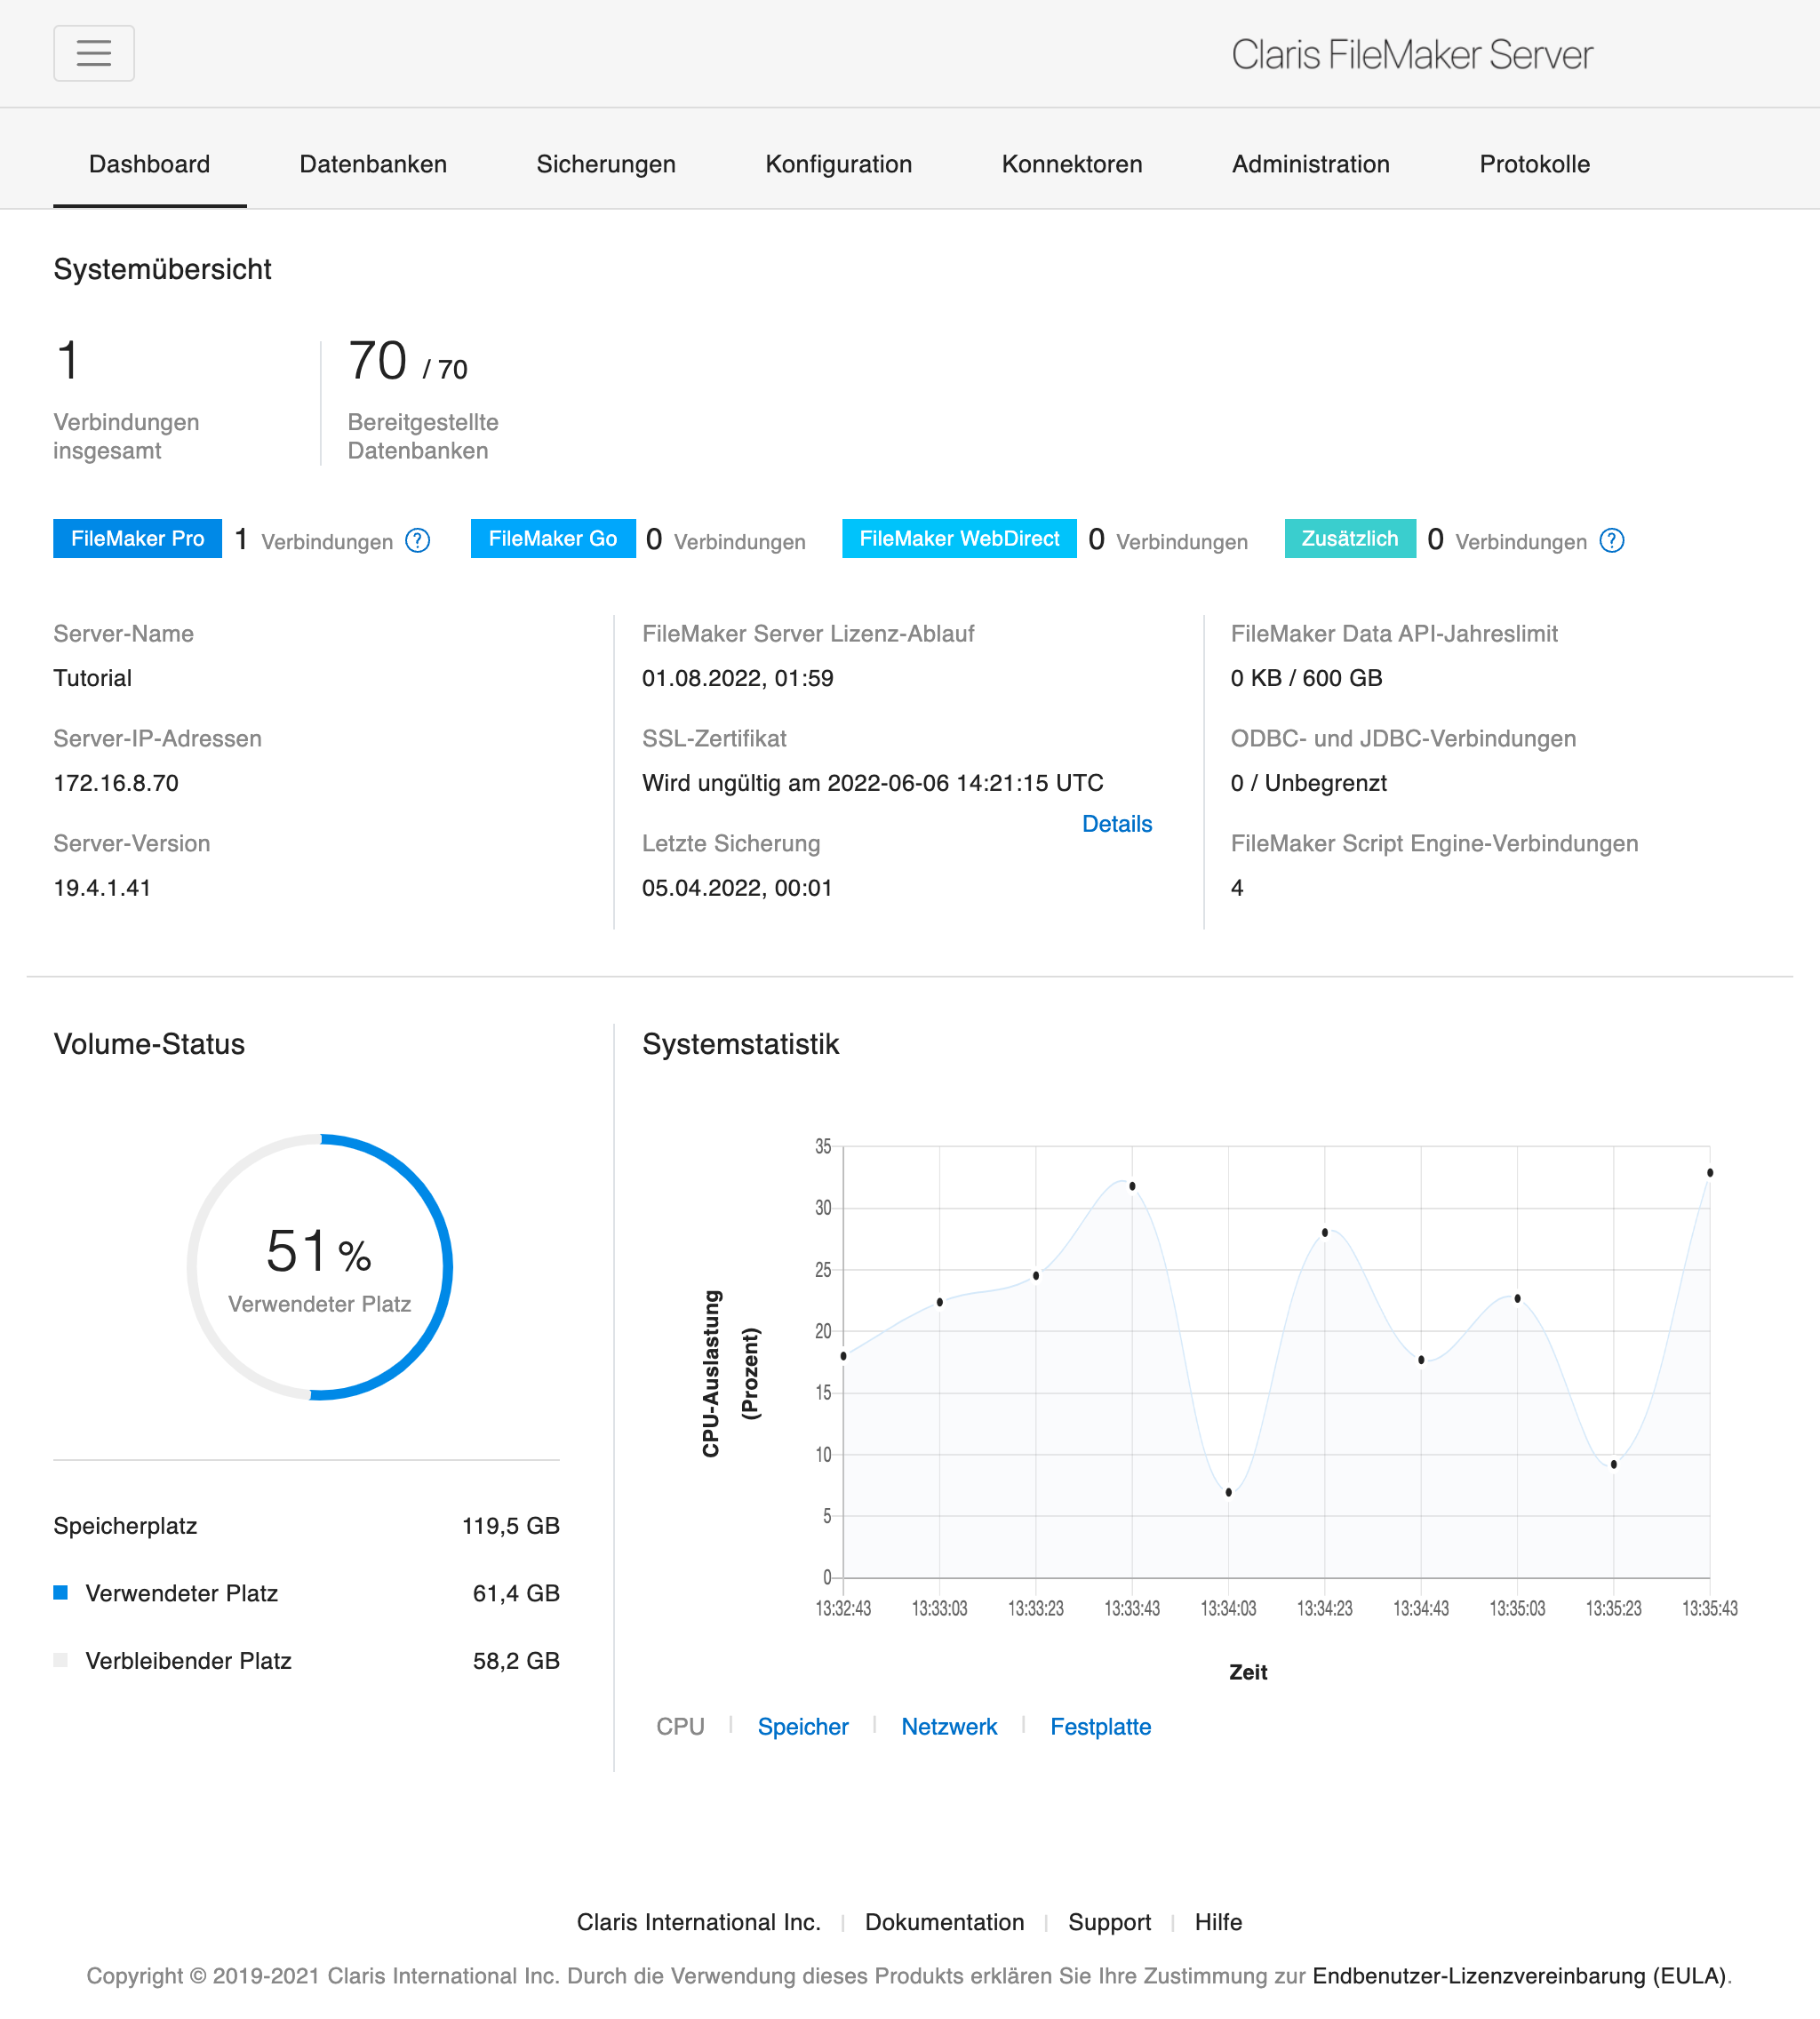Image resolution: width=1820 pixels, height=2019 pixels.
Task: Show the CPU statistics chart
Action: coord(680,1726)
